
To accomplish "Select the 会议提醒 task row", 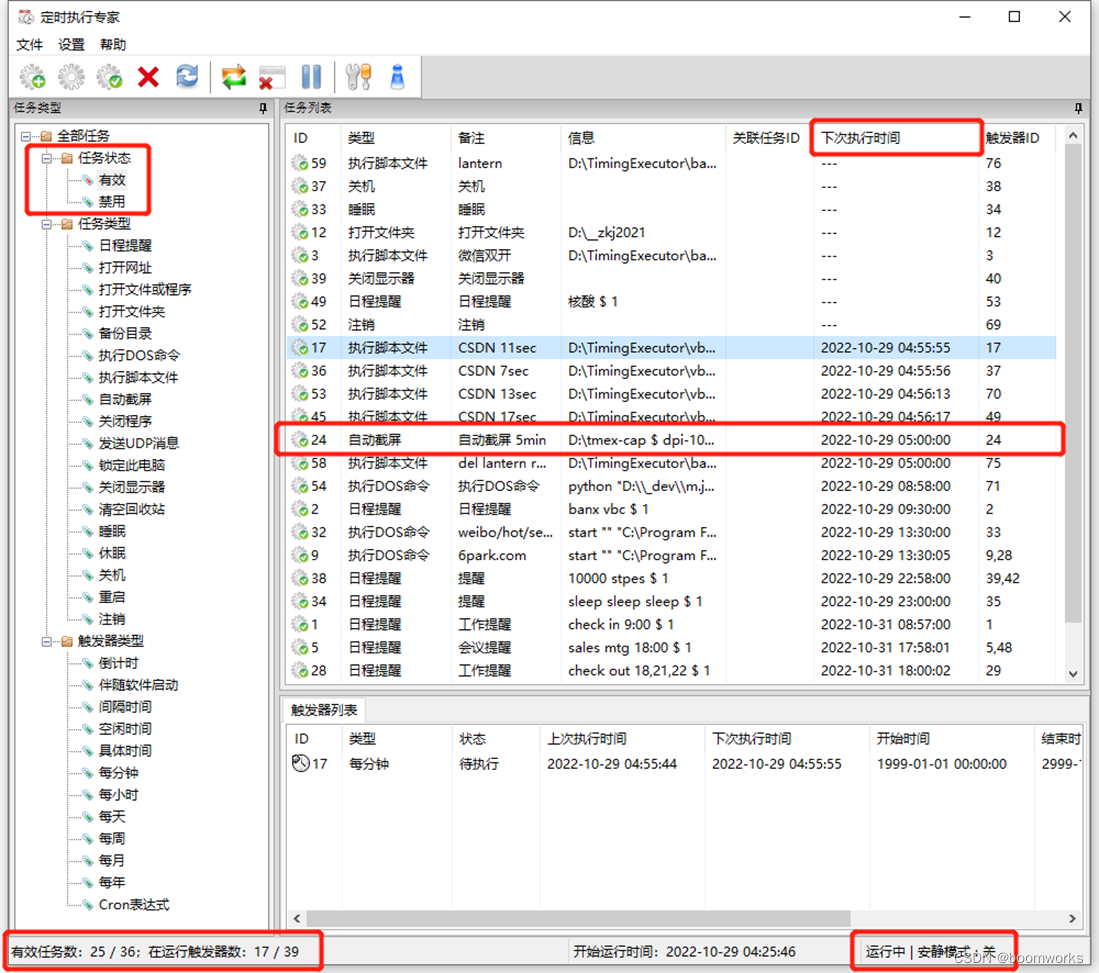I will pos(671,648).
